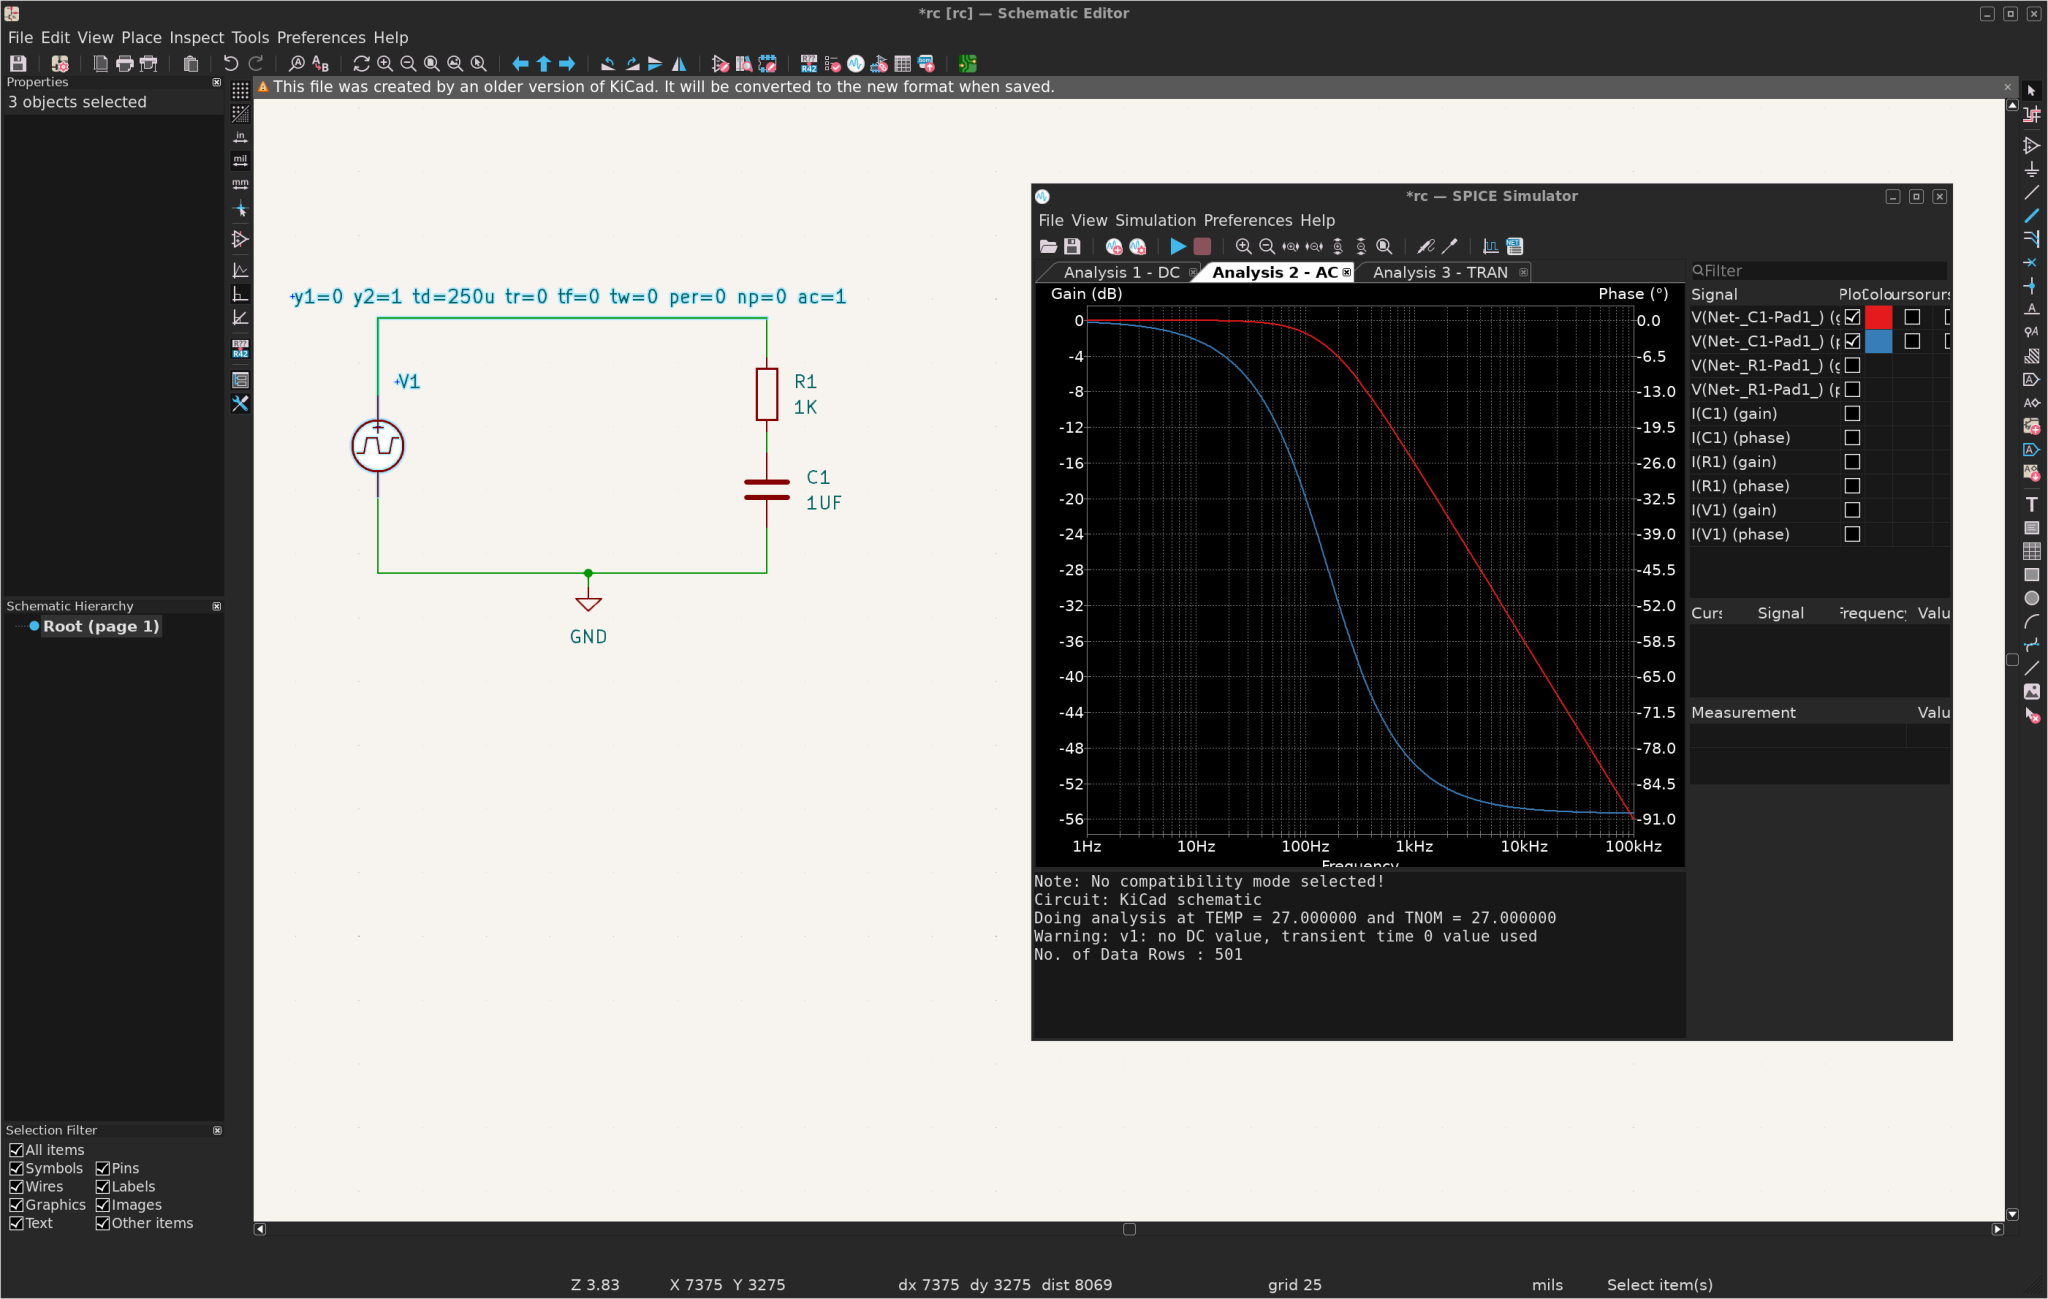Open the File menu in the Schematic Editor

click(20, 37)
